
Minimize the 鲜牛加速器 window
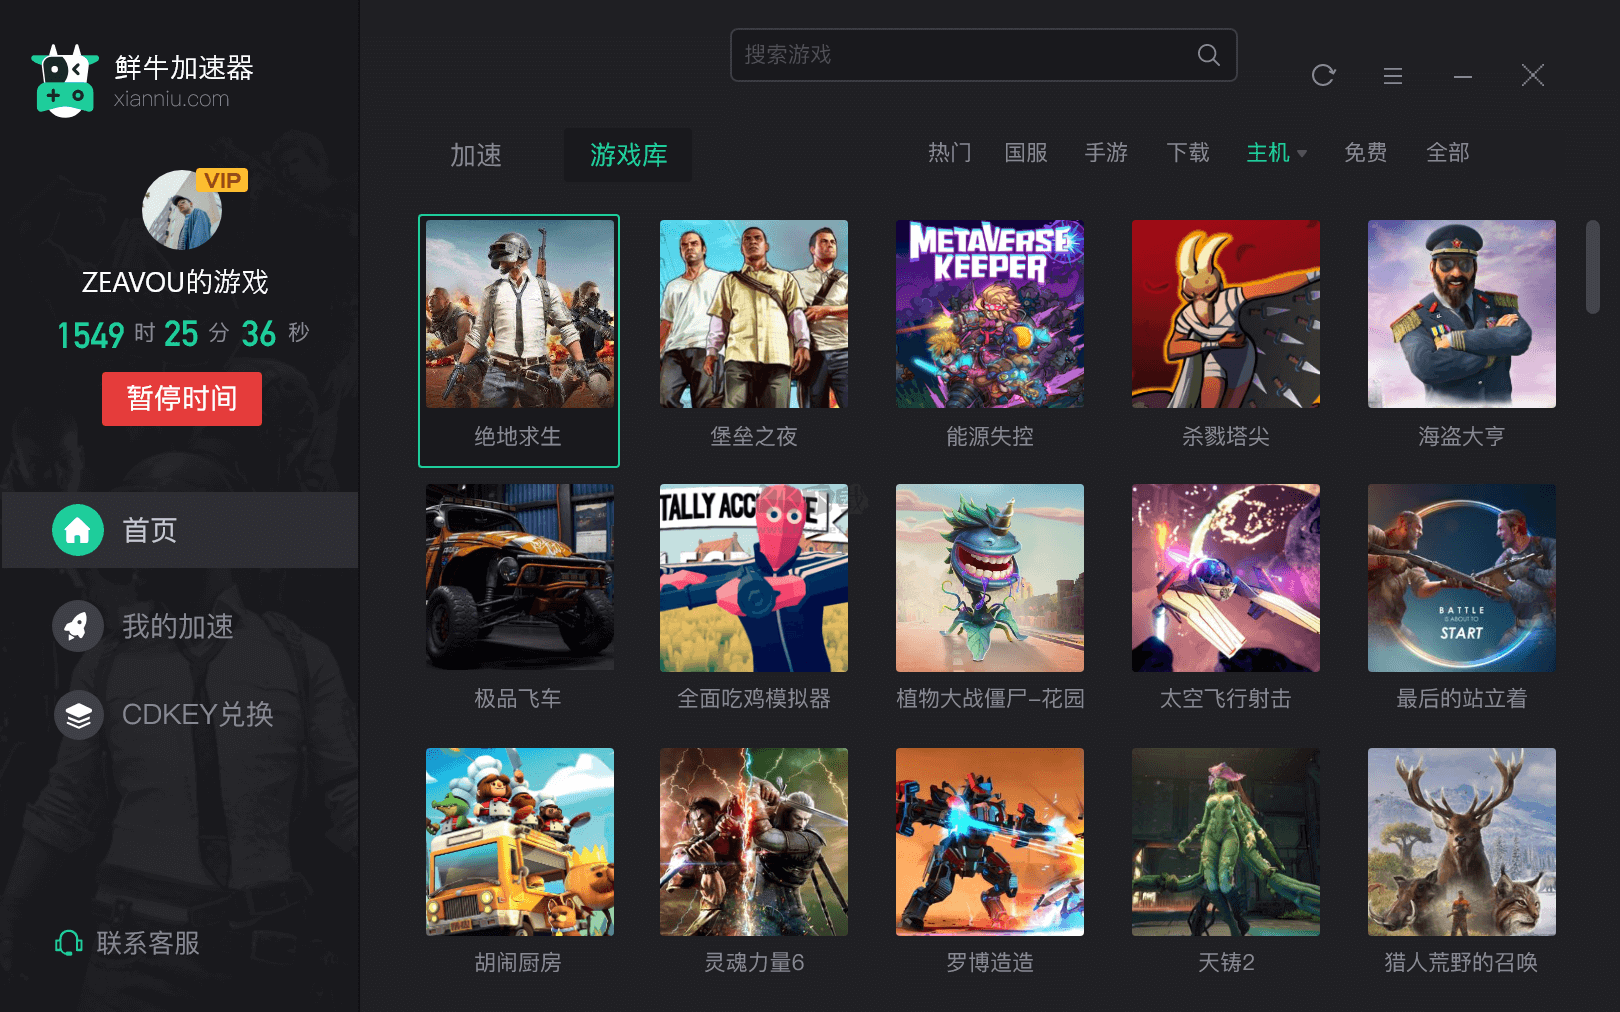[x=1462, y=76]
